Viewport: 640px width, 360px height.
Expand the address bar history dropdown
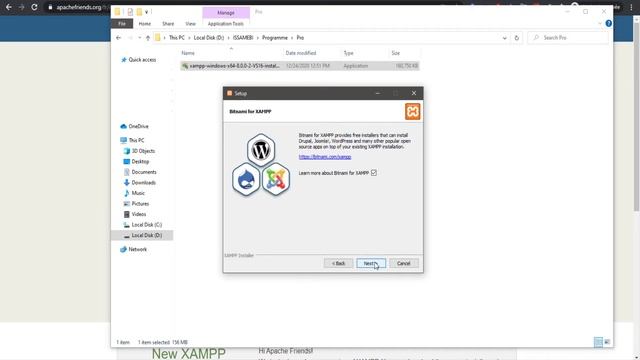coord(504,38)
